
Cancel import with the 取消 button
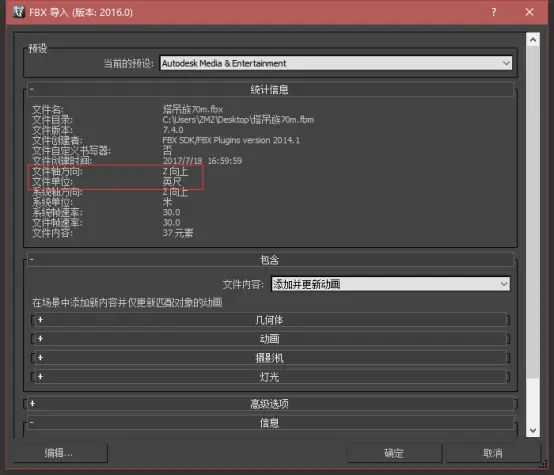coord(493,453)
